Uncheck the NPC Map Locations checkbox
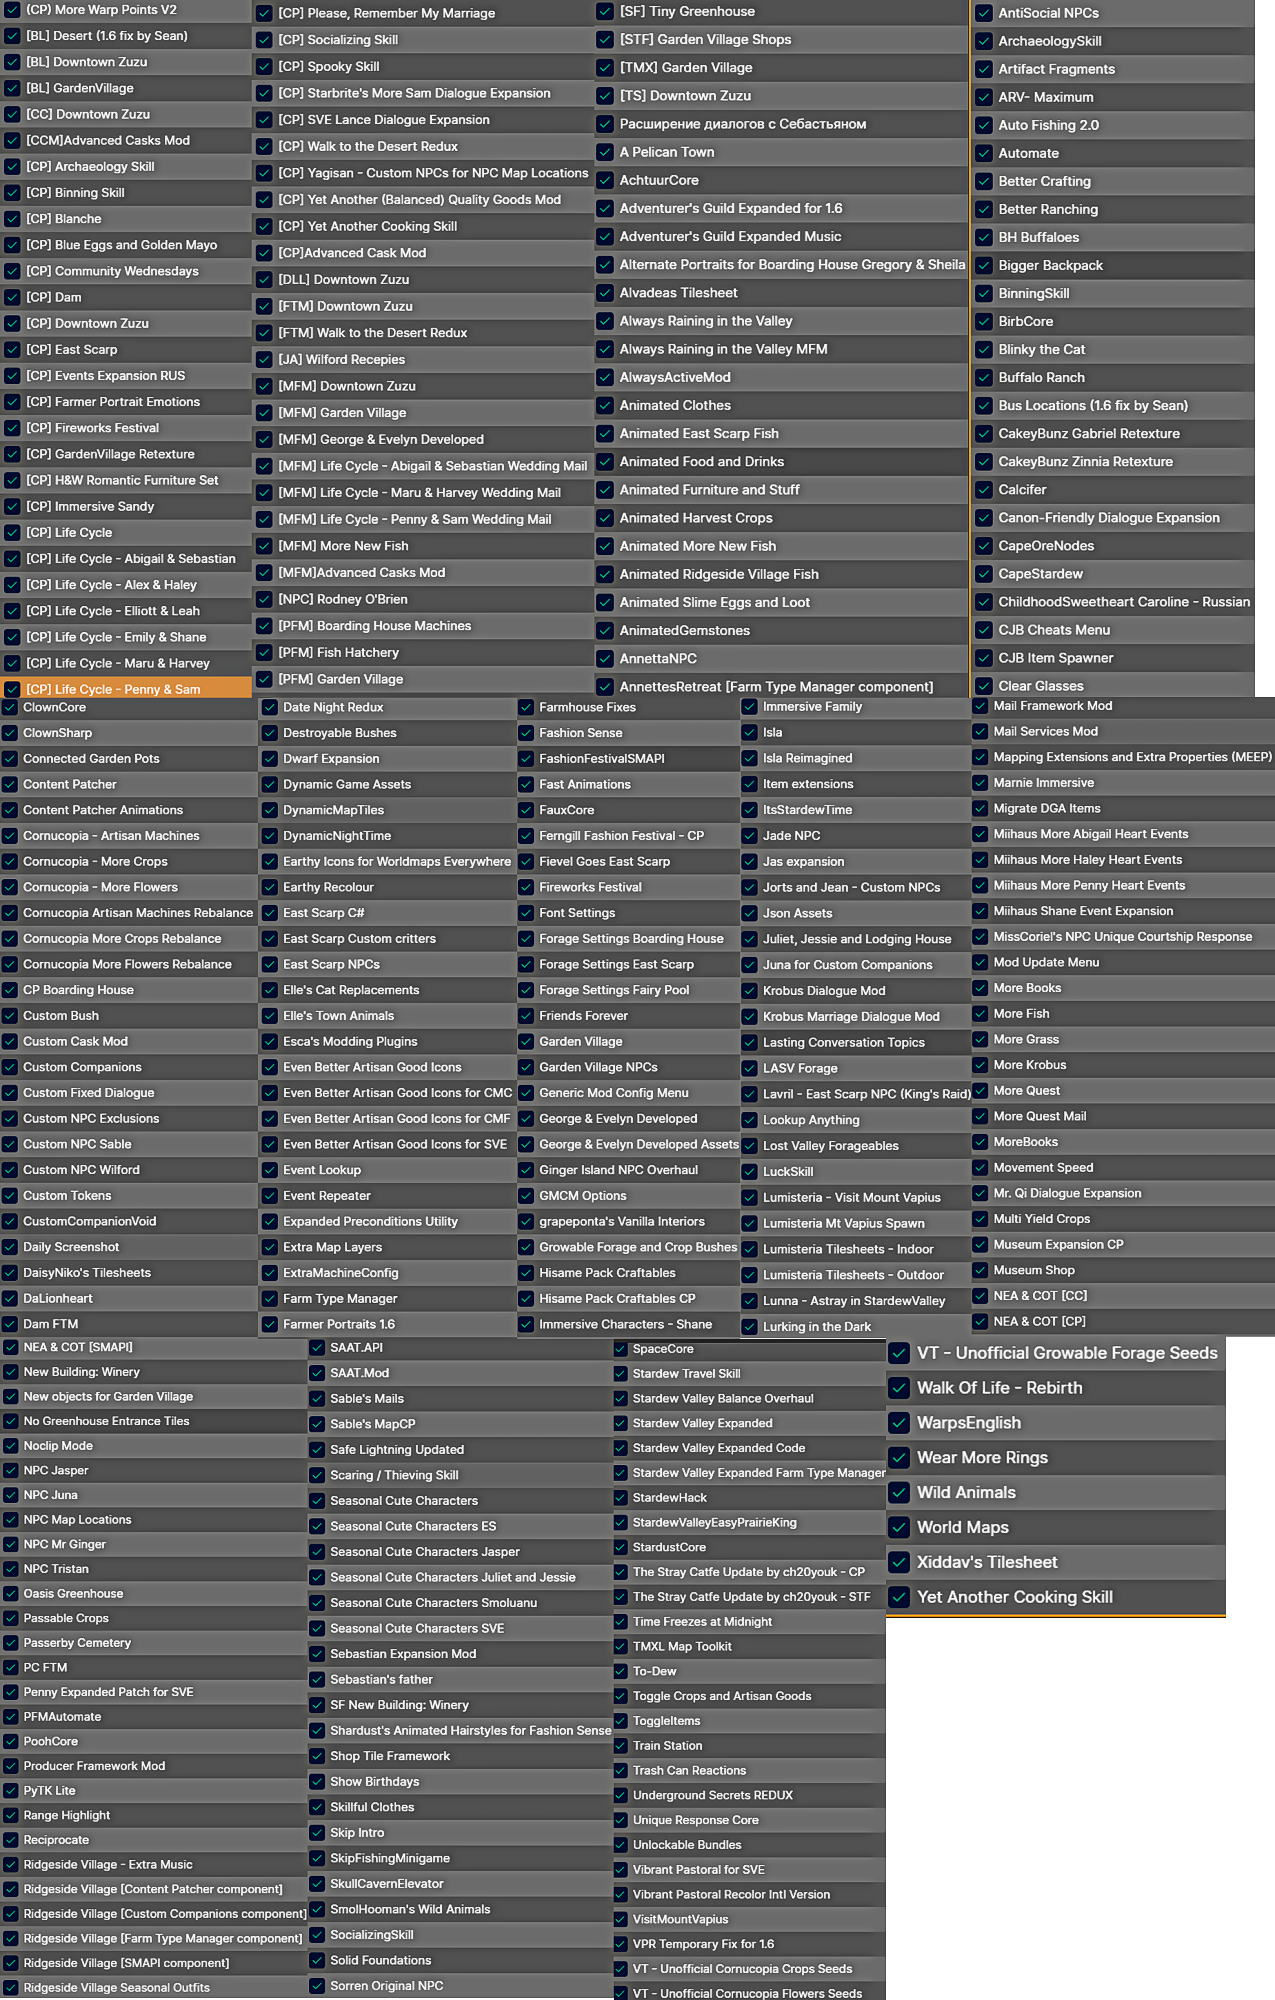 point(10,1520)
